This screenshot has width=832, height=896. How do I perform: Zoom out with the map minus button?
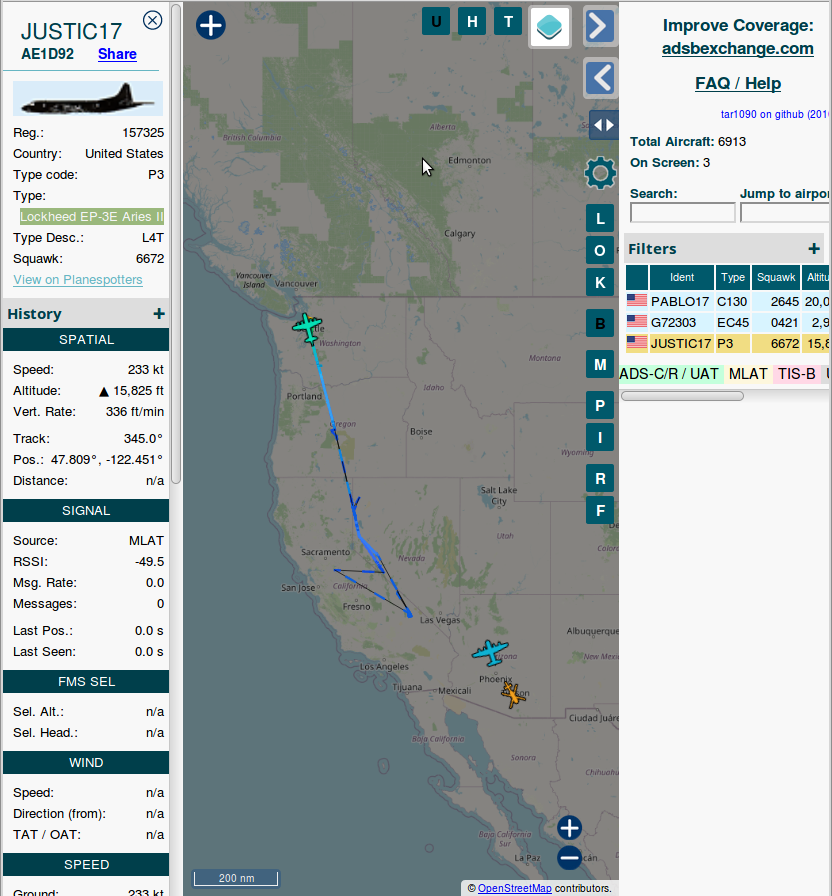(x=569, y=858)
